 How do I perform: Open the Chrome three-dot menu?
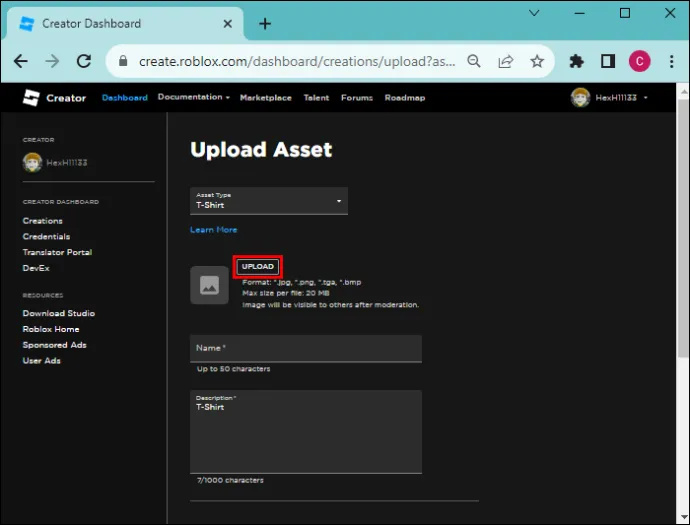[x=672, y=61]
